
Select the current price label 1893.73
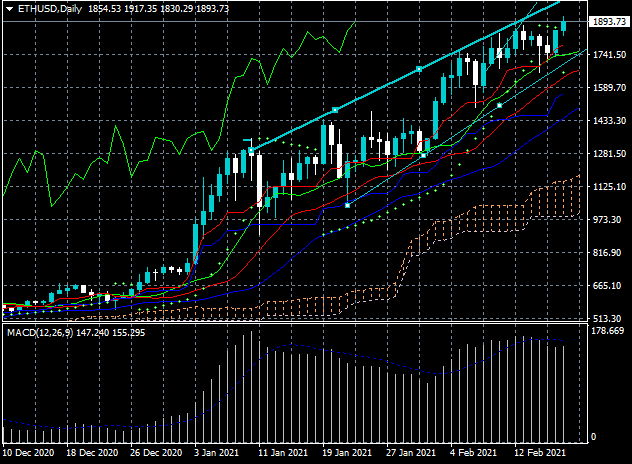tap(609, 21)
